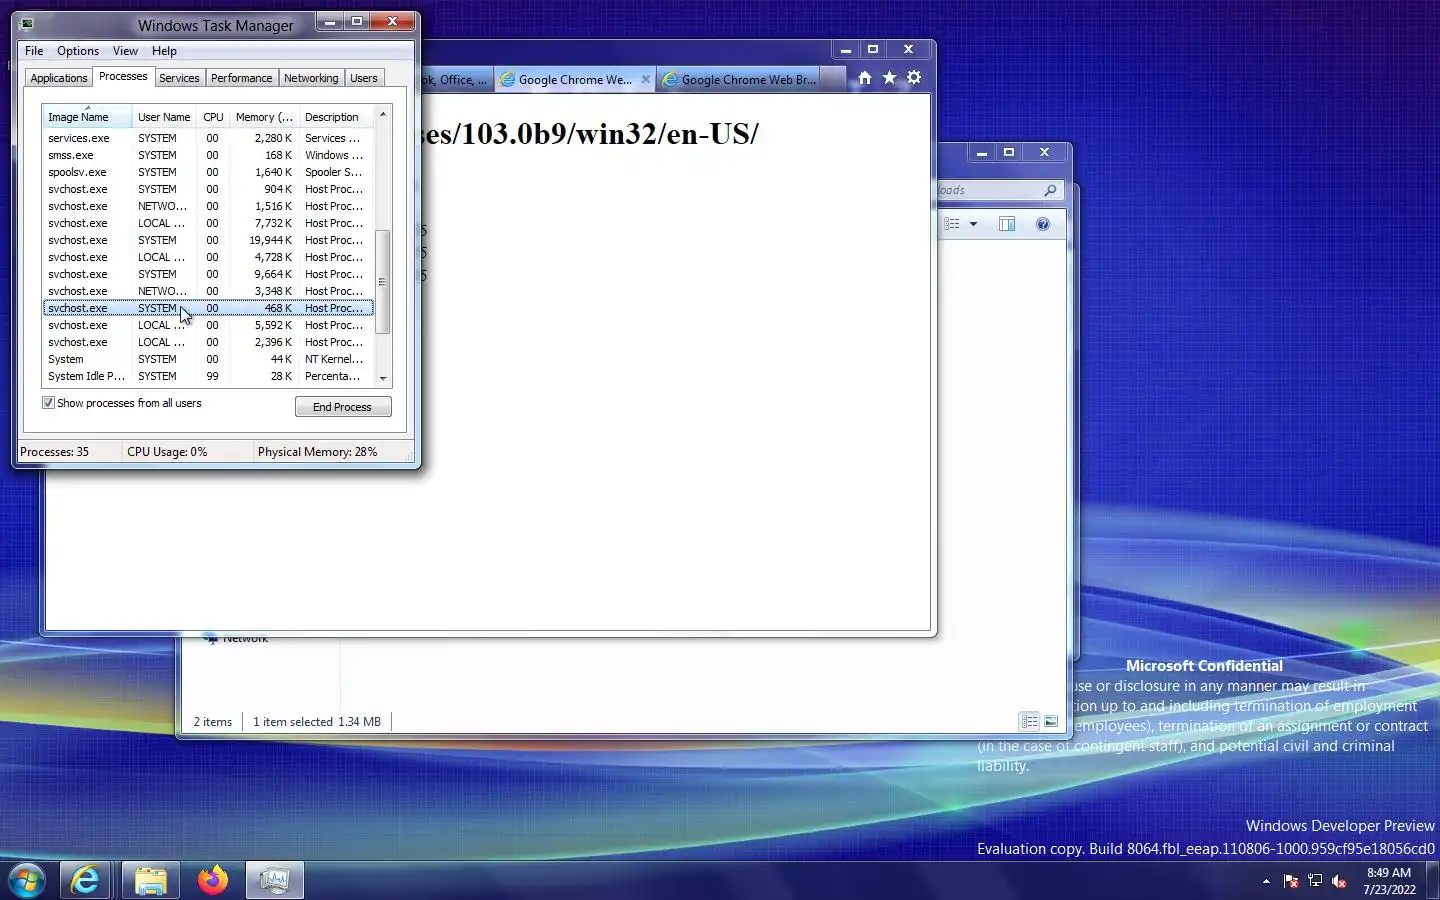Open Internet Explorer Tools gear icon
Screen dimensions: 1440x900
tap(914, 78)
